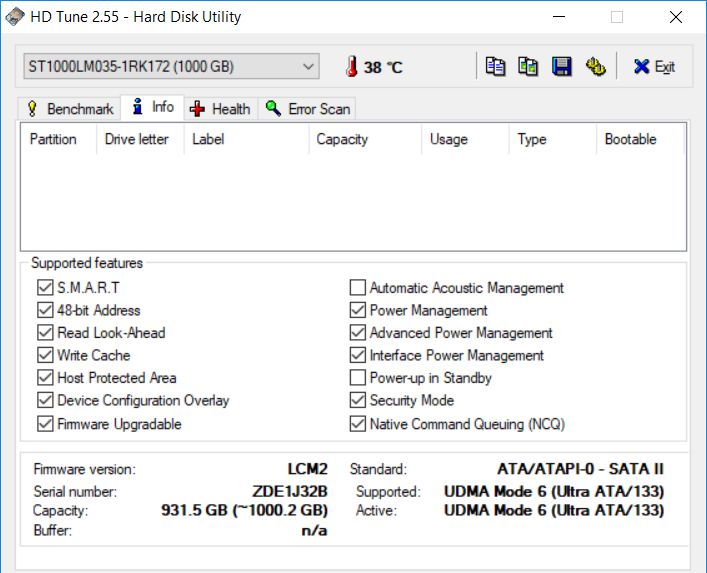Go to the Error Scan tab

307,109
